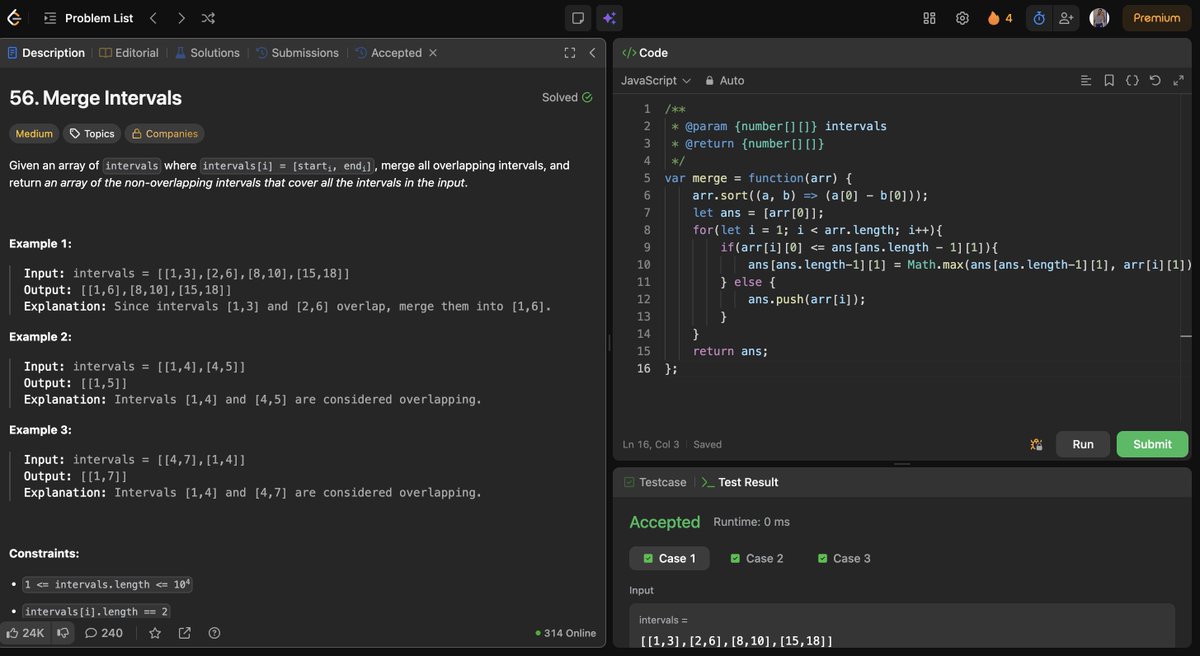The height and width of the screenshot is (656, 1200).
Task: Click the curly braces snippet icon
Action: point(1132,80)
